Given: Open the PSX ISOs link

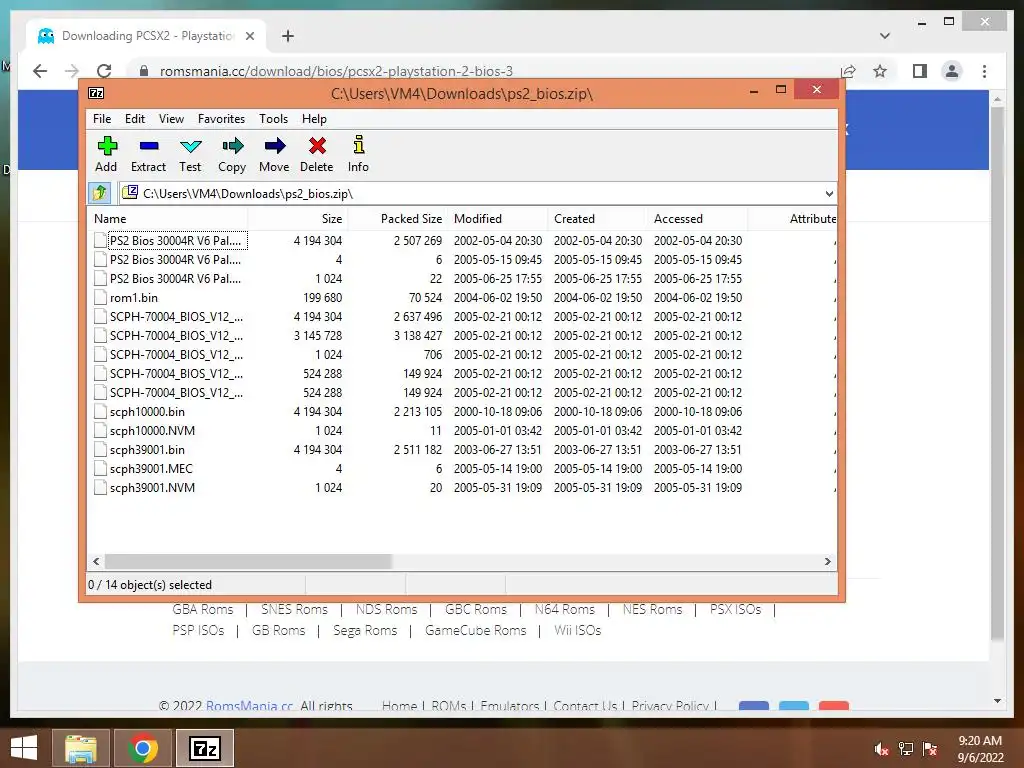Looking at the screenshot, I should pyautogui.click(x=735, y=609).
